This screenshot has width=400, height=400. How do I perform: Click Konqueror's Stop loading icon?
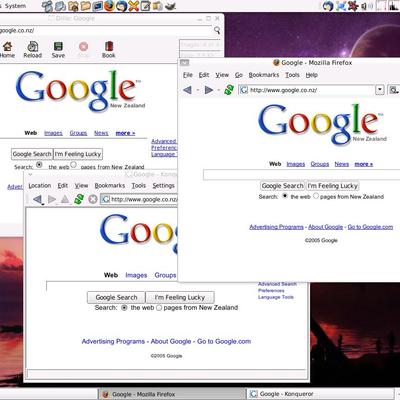click(x=93, y=199)
